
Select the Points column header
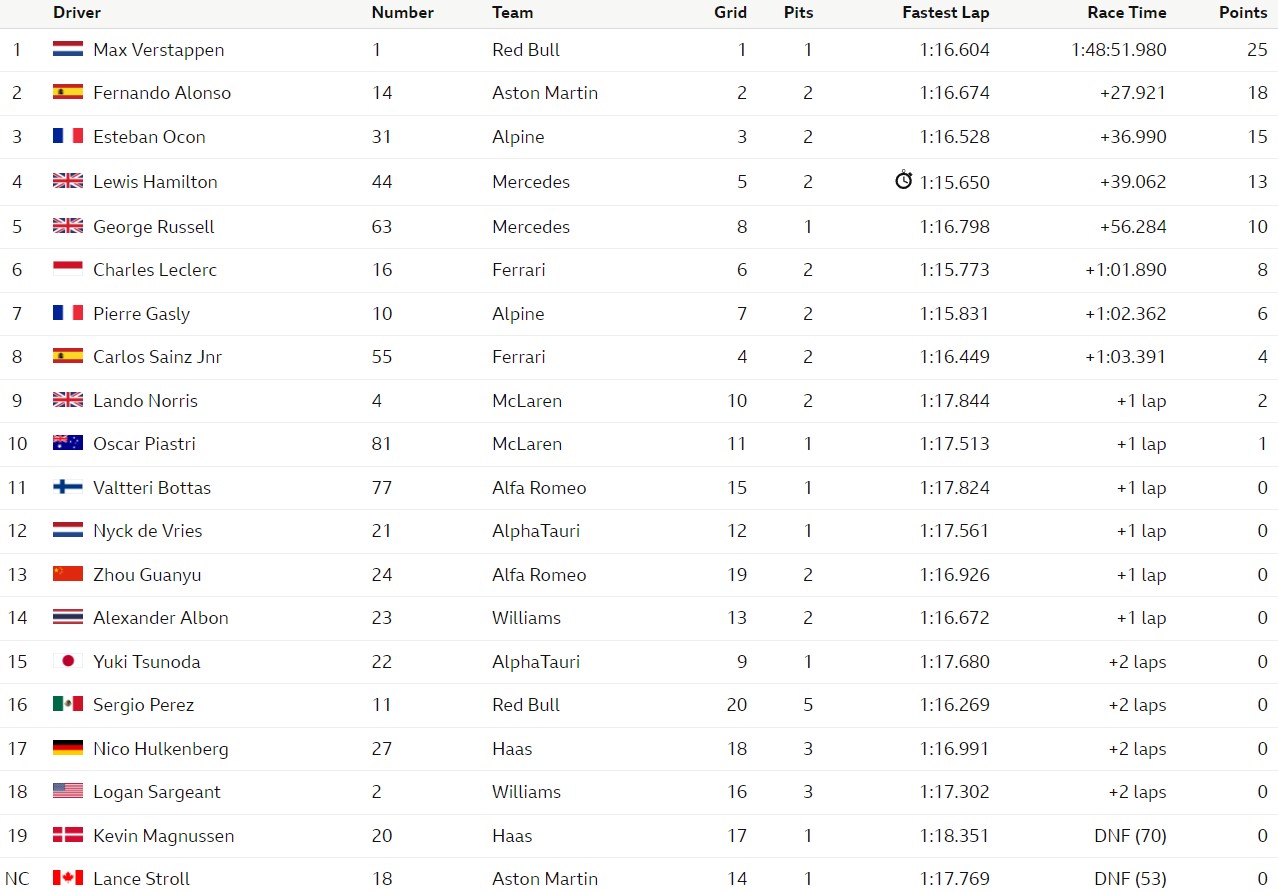coord(1243,13)
